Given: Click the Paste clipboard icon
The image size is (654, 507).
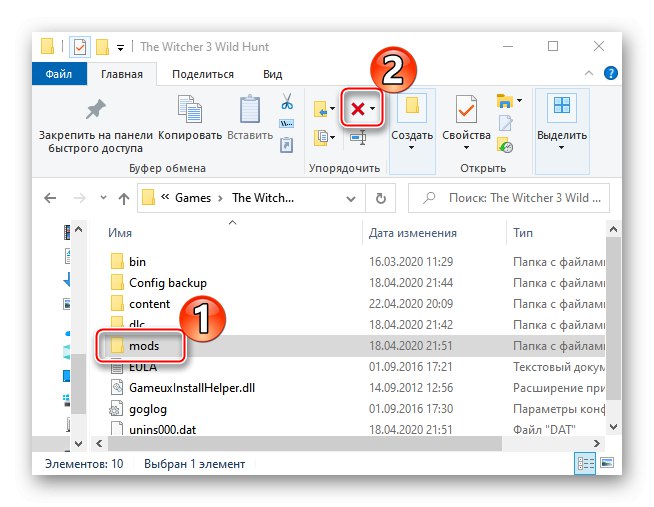Looking at the screenshot, I should tap(249, 109).
